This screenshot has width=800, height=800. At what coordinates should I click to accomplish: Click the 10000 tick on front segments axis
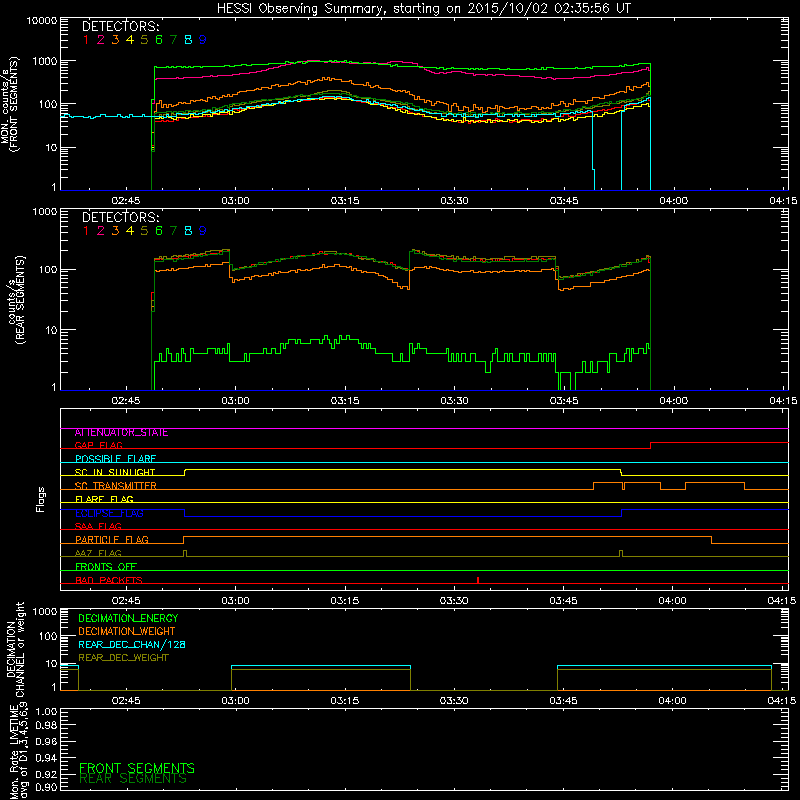[x=42, y=21]
